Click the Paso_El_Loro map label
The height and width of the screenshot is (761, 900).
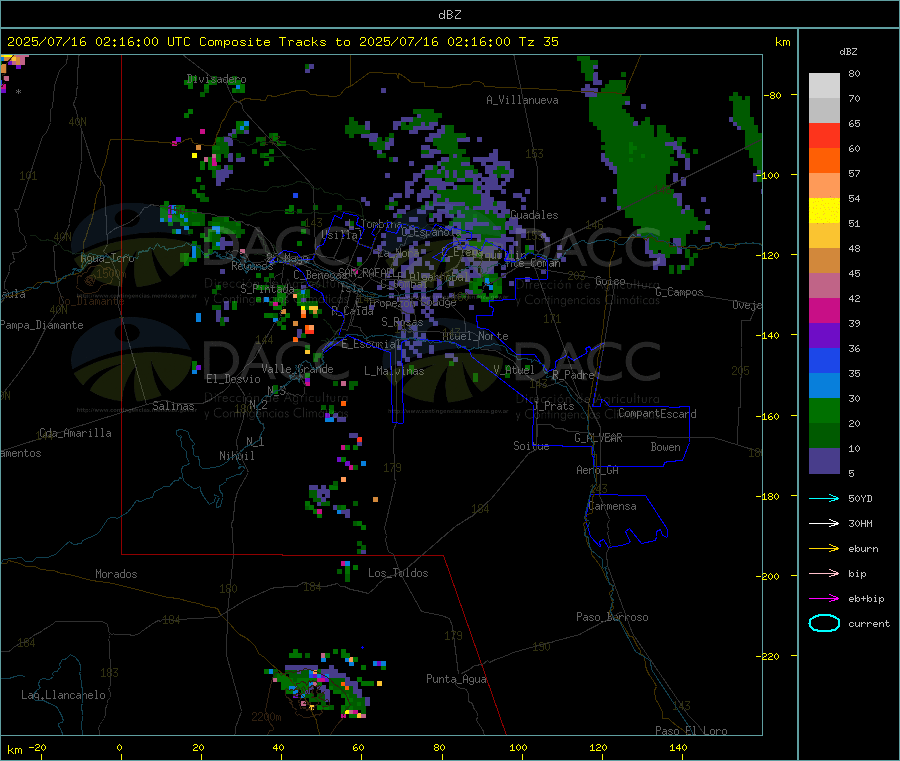pos(691,731)
